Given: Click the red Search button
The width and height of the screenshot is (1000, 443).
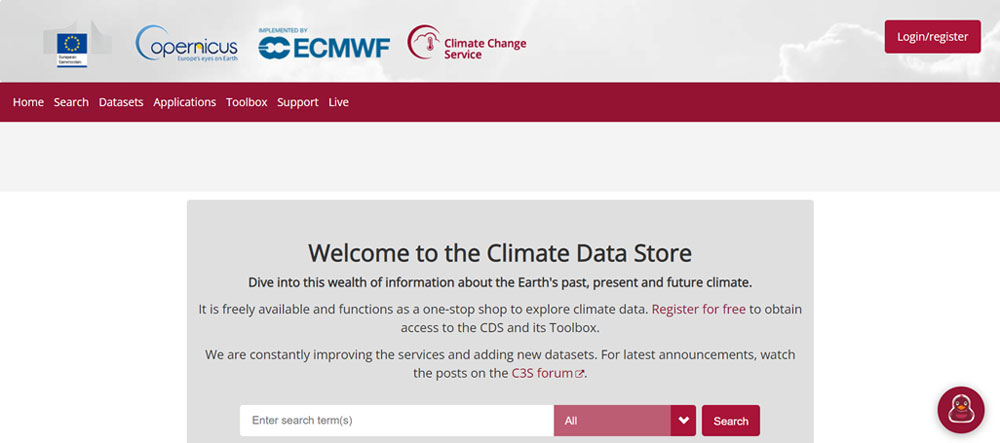Looking at the screenshot, I should tap(731, 421).
